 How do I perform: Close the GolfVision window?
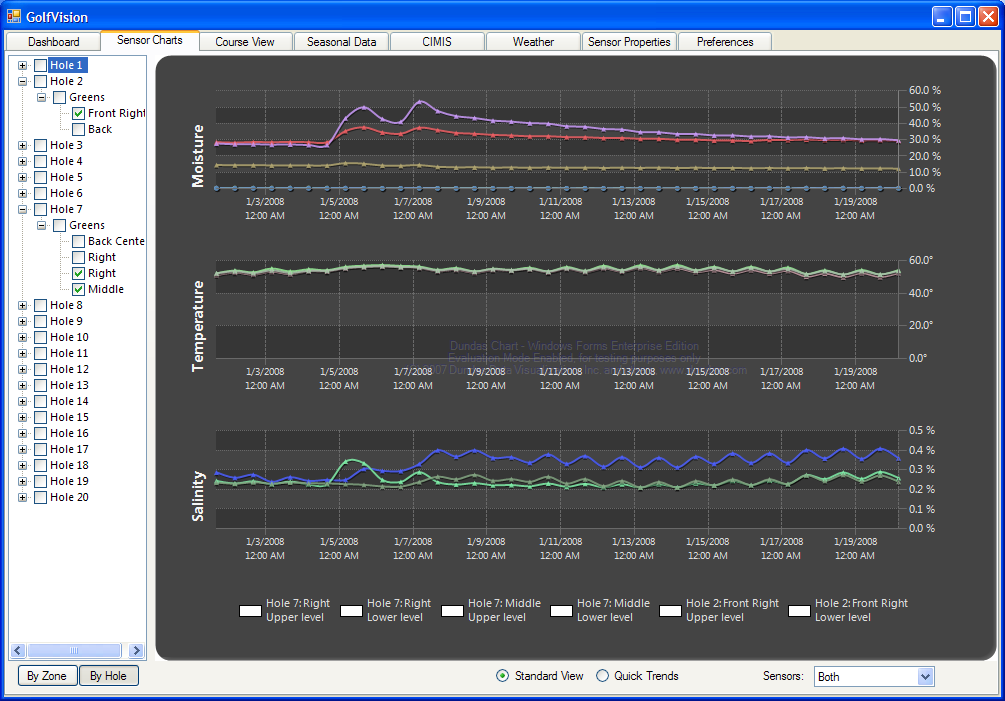point(988,17)
